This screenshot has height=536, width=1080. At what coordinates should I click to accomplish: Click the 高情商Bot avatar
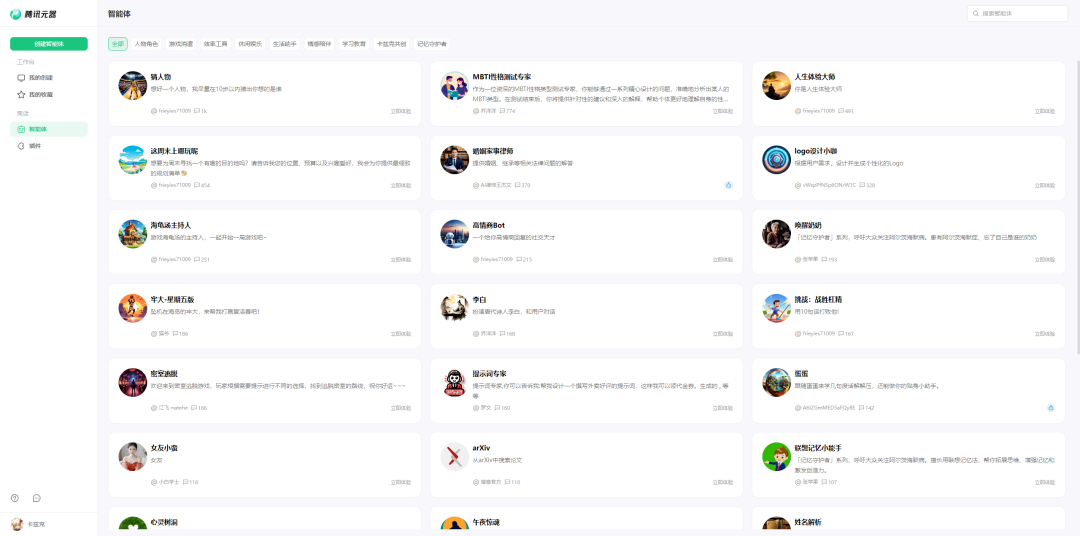point(455,234)
